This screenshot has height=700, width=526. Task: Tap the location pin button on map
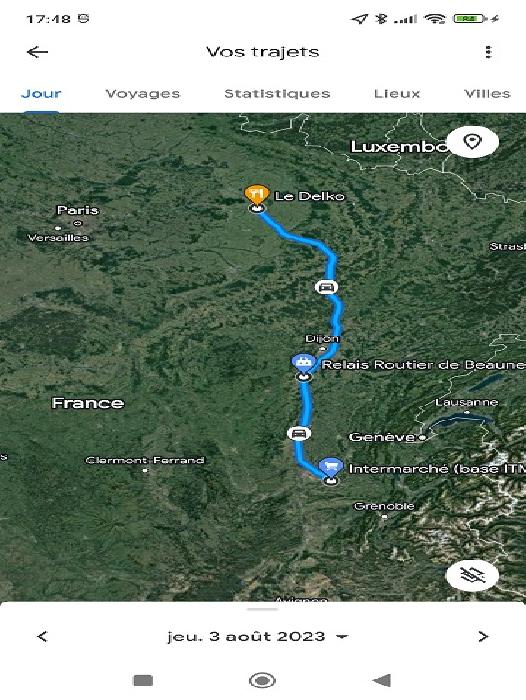[x=472, y=142]
